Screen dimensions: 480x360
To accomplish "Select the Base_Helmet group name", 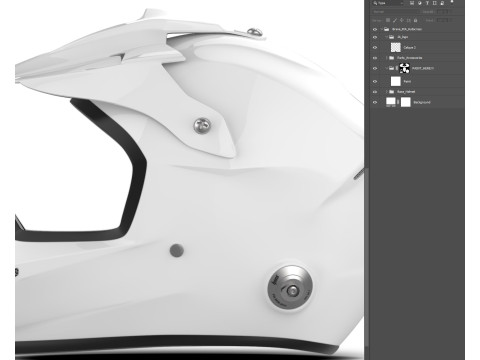I will pyautogui.click(x=406, y=92).
